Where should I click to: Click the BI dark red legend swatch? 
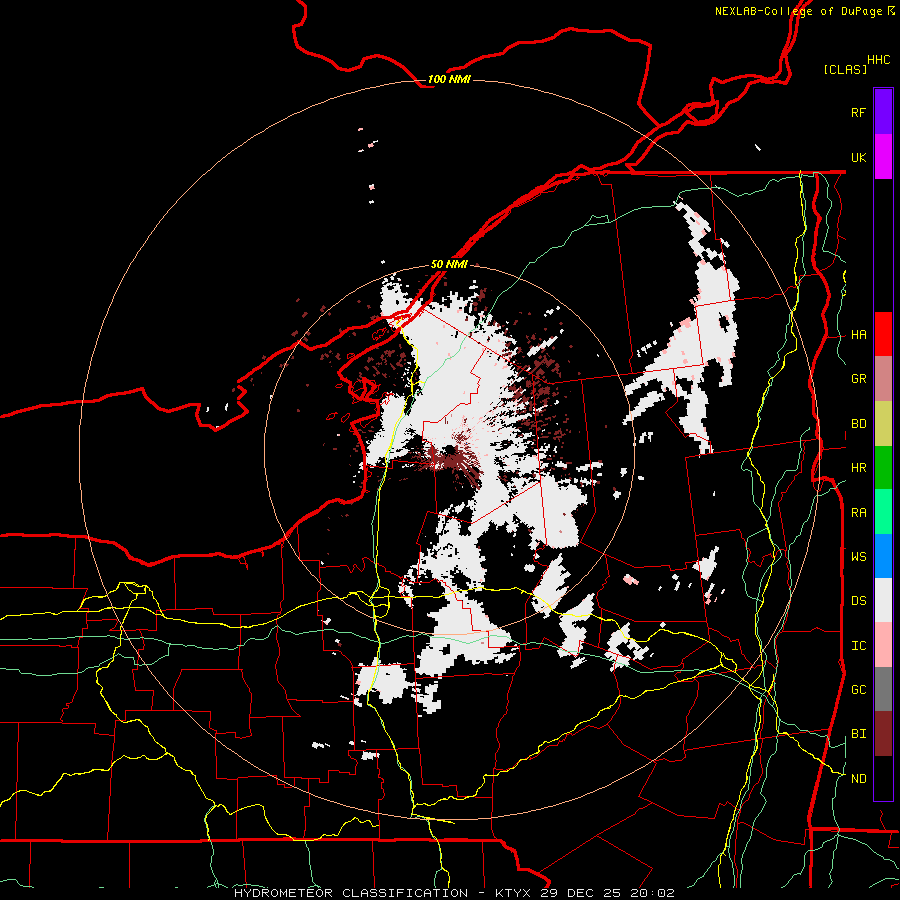point(883,734)
